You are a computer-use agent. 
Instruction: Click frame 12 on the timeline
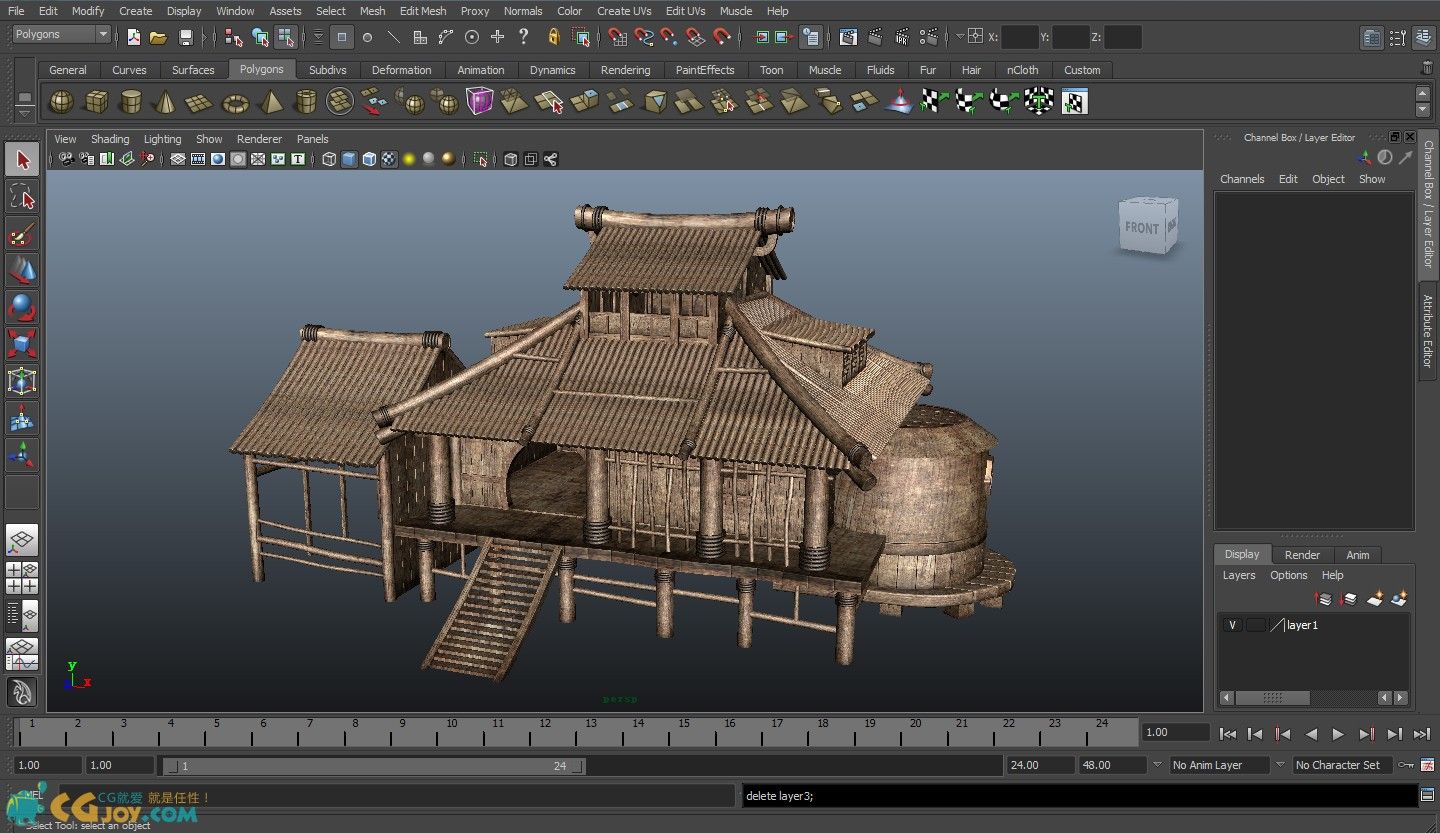pos(545,730)
